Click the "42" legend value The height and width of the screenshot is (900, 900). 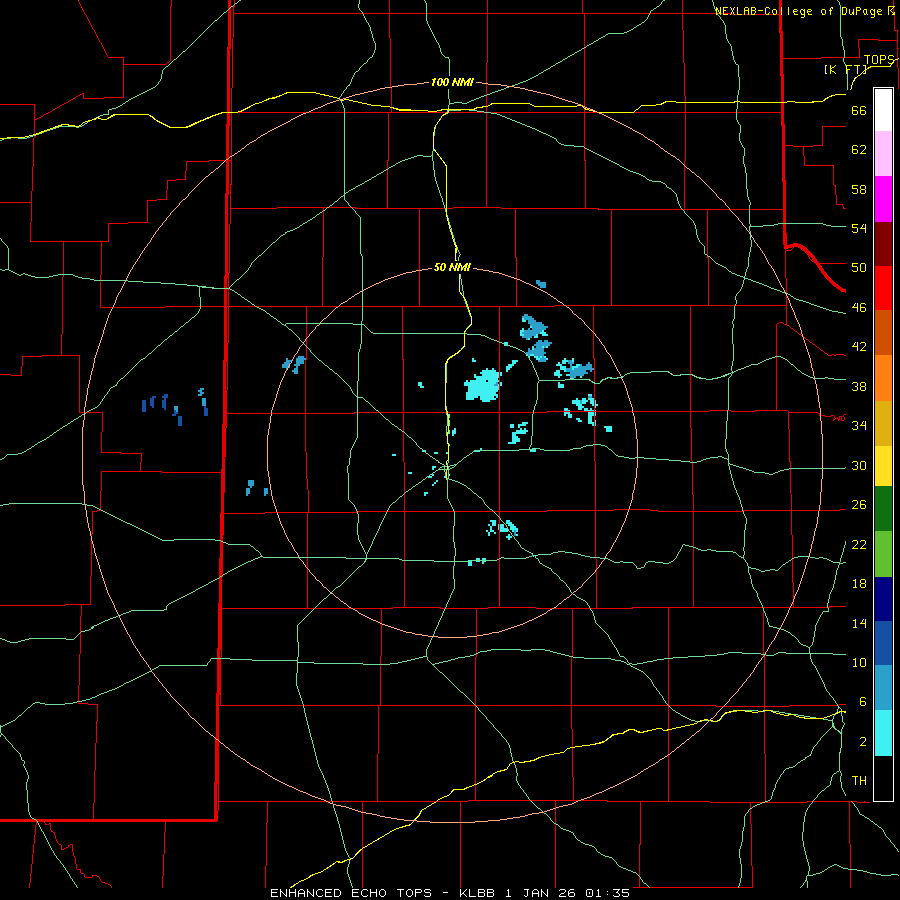(x=859, y=346)
